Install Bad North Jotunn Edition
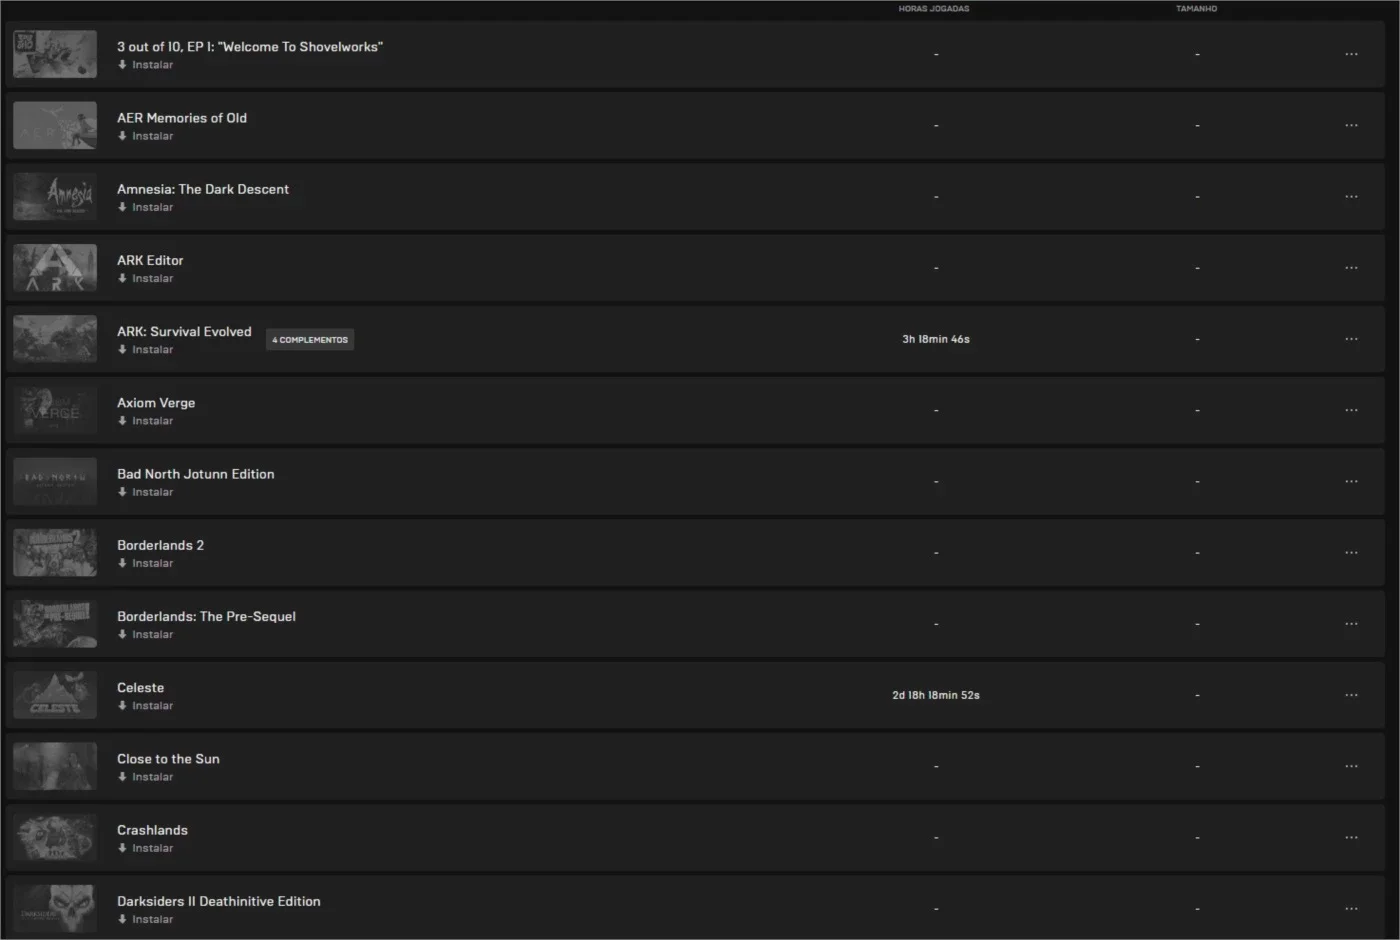This screenshot has height=940, width=1400. pos(145,492)
